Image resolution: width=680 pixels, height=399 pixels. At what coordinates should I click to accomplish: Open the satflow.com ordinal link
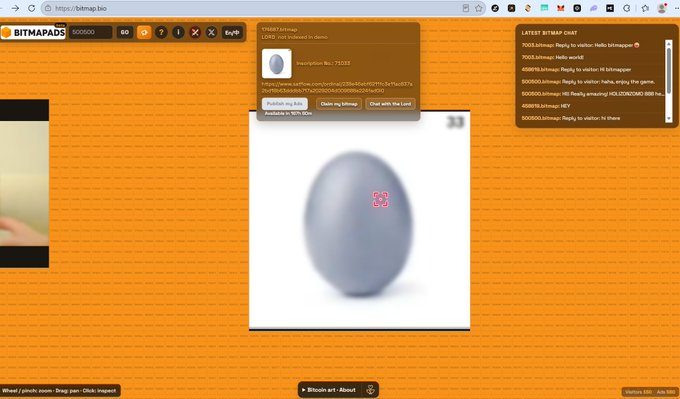[337, 87]
